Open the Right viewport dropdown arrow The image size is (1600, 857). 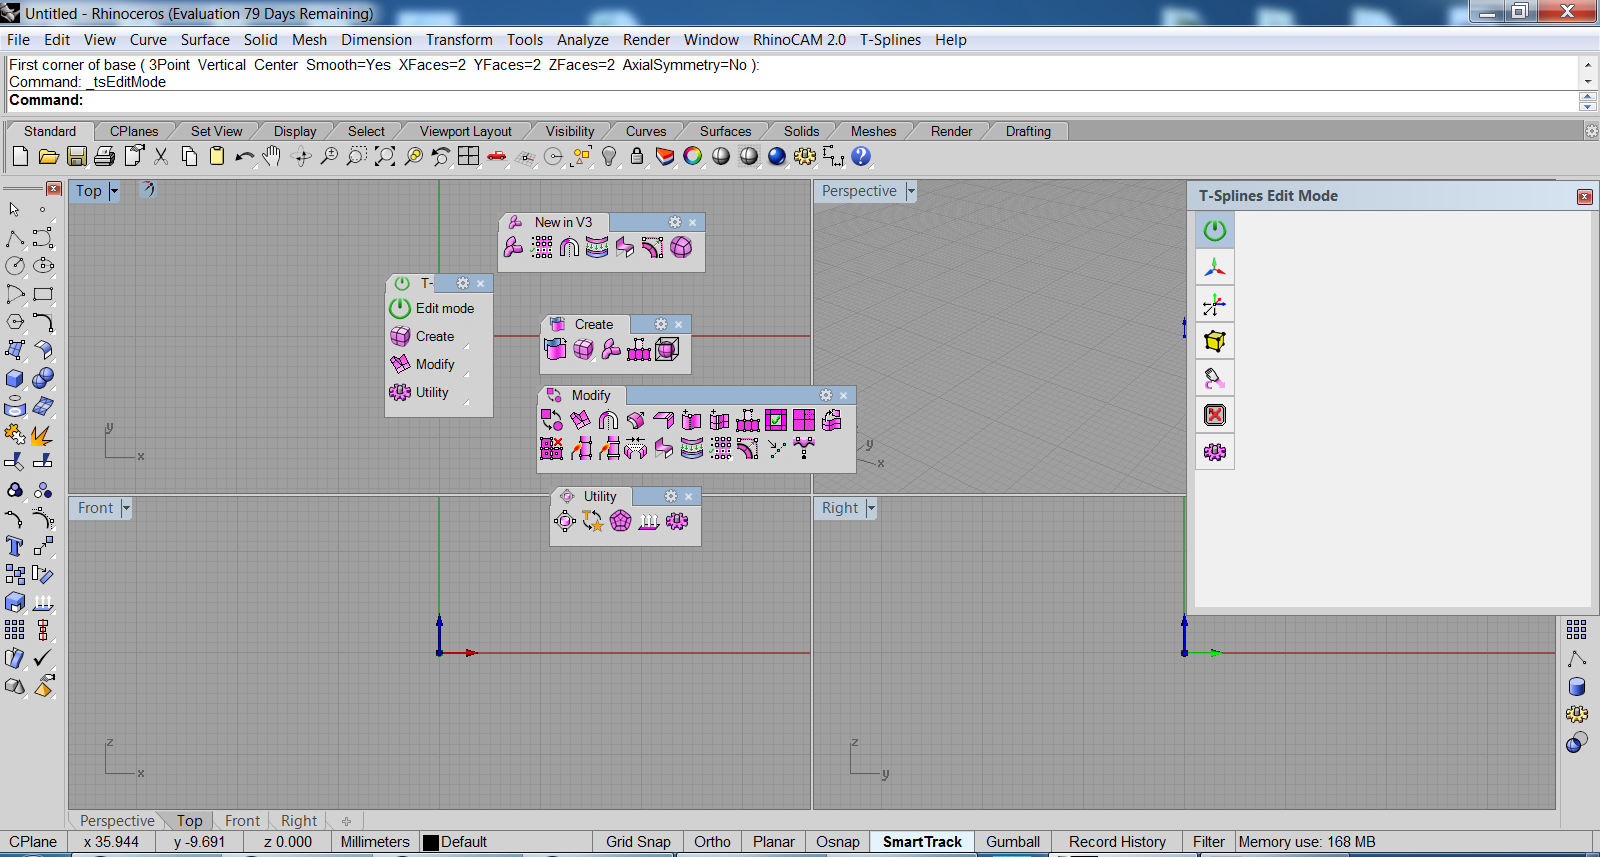[x=871, y=508]
